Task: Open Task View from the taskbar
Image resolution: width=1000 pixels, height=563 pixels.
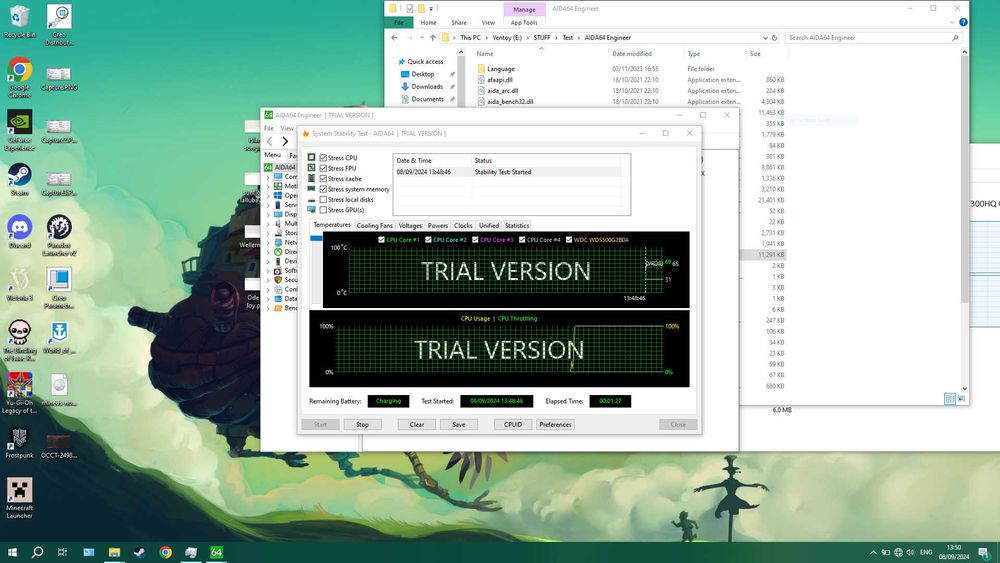Action: tap(62, 552)
